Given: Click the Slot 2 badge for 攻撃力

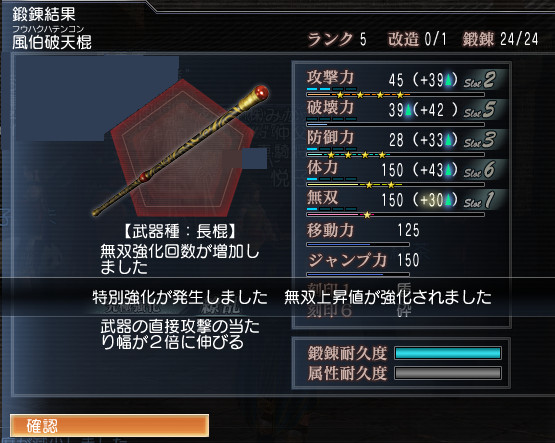Looking at the screenshot, I should [x=480, y=80].
